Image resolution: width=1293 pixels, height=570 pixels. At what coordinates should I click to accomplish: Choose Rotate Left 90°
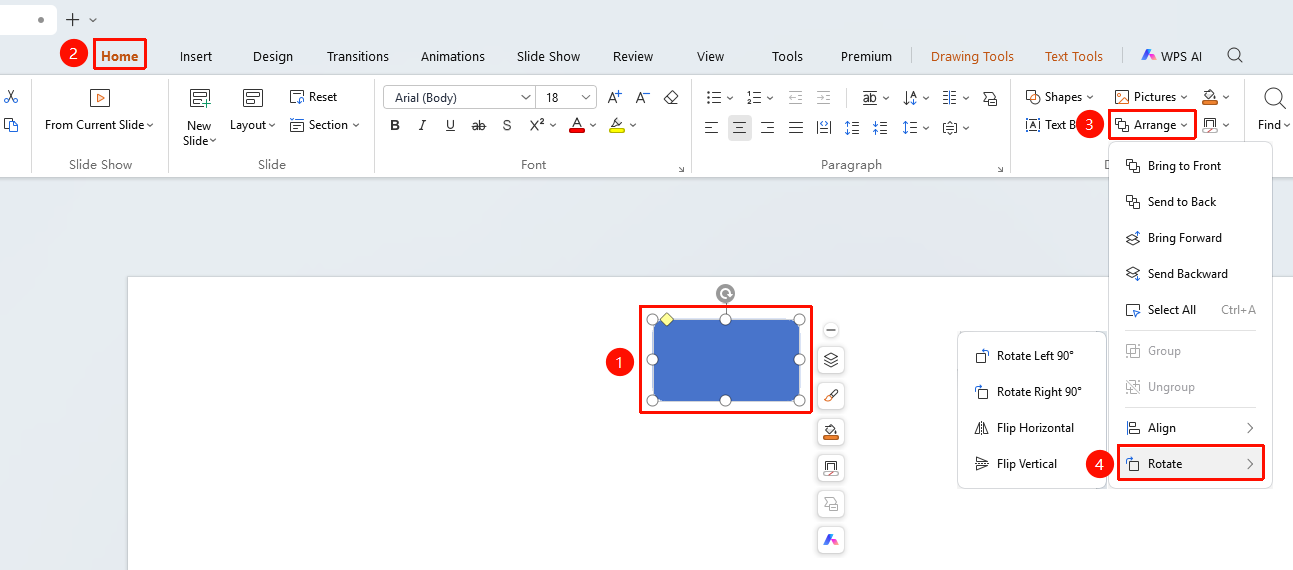[1031, 356]
